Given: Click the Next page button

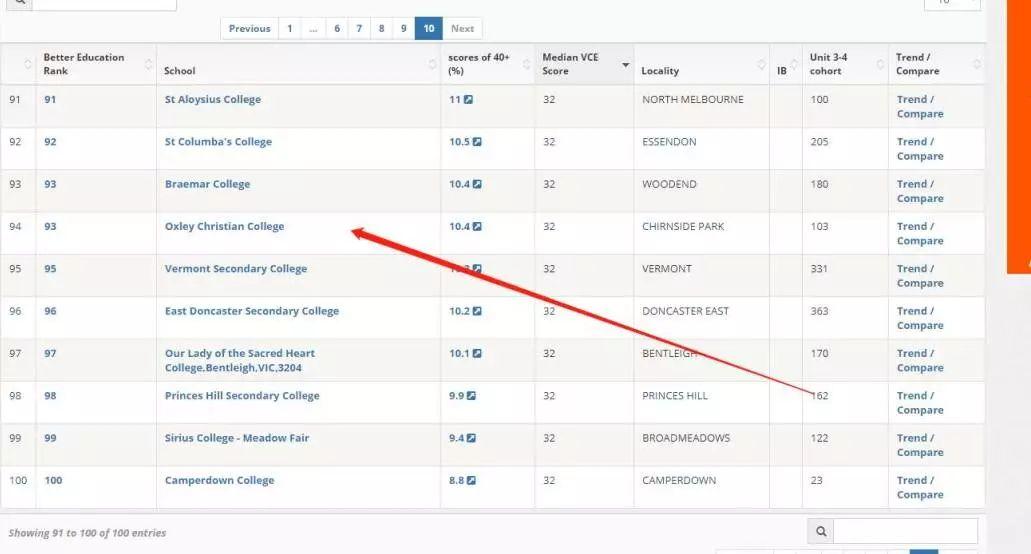Looking at the screenshot, I should click(x=462, y=28).
